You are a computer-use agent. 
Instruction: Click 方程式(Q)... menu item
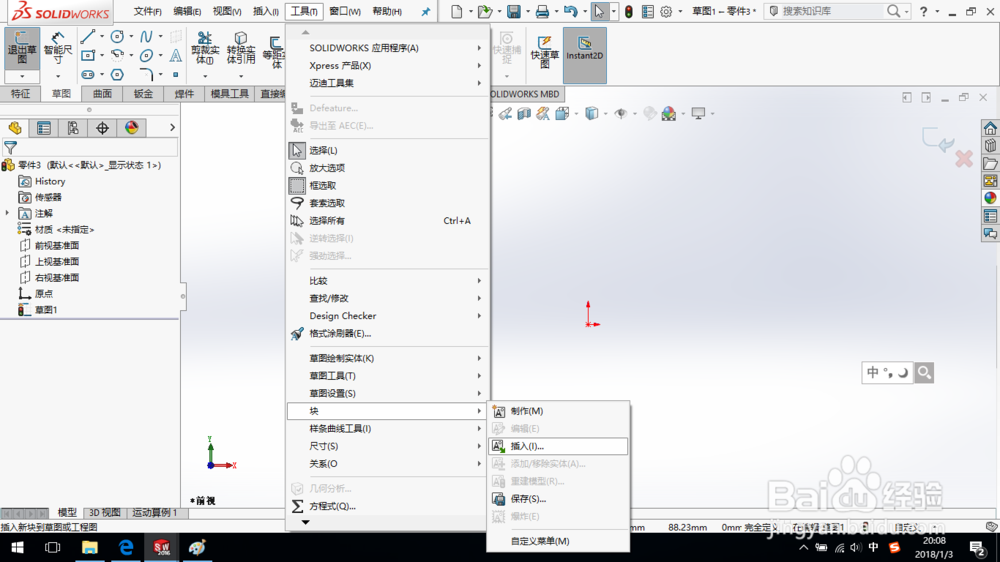[388, 506]
